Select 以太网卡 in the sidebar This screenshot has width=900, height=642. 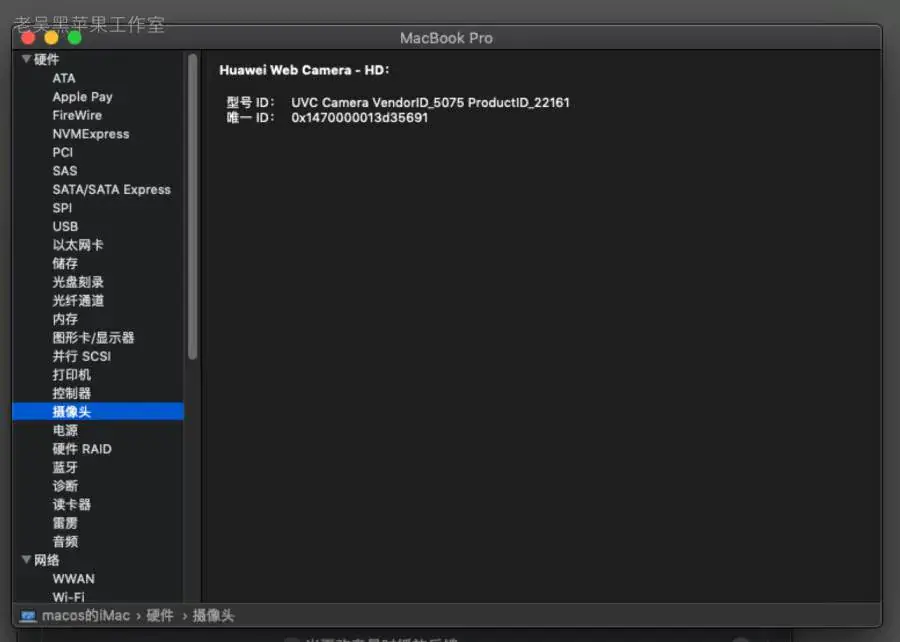(x=77, y=245)
